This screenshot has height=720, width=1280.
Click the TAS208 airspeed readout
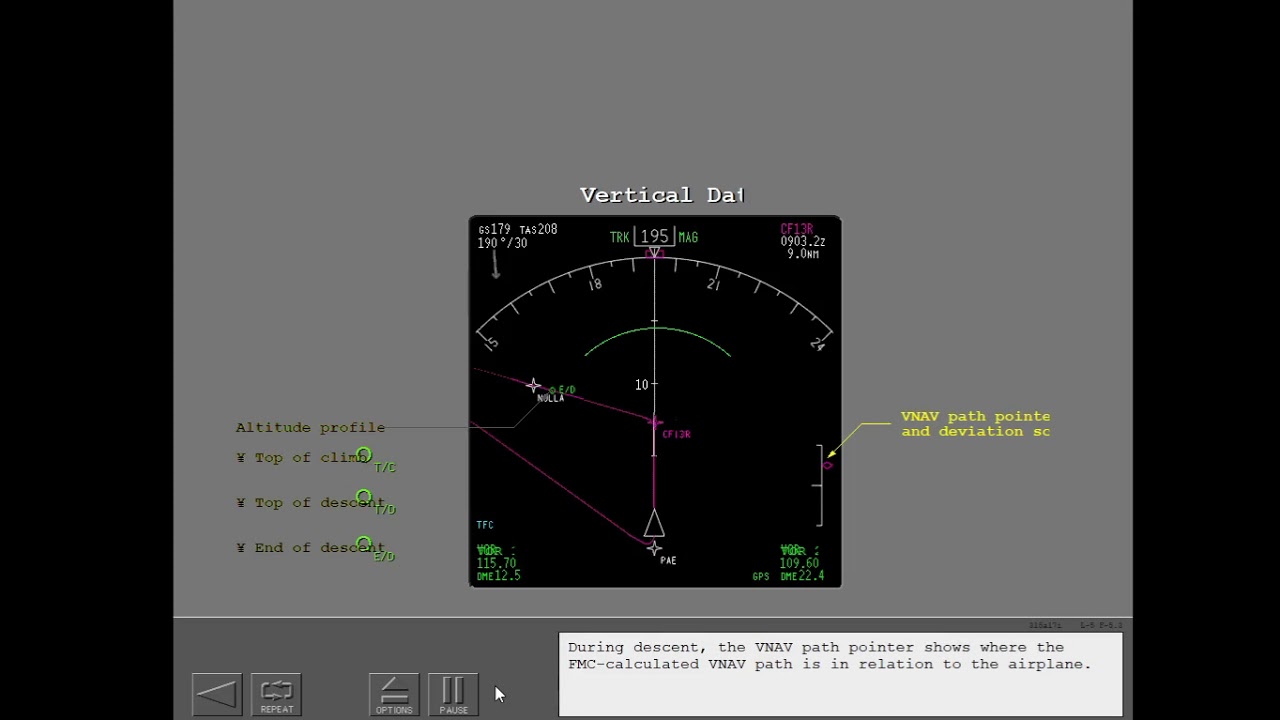pyautogui.click(x=538, y=230)
